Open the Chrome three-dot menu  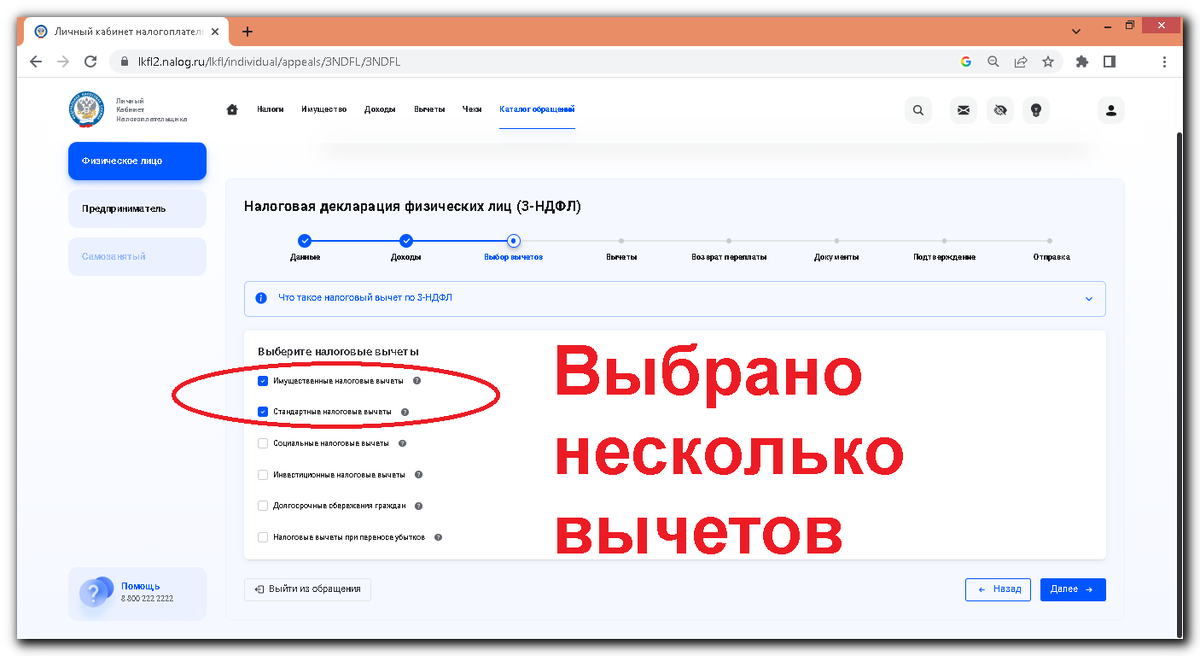pos(1163,61)
